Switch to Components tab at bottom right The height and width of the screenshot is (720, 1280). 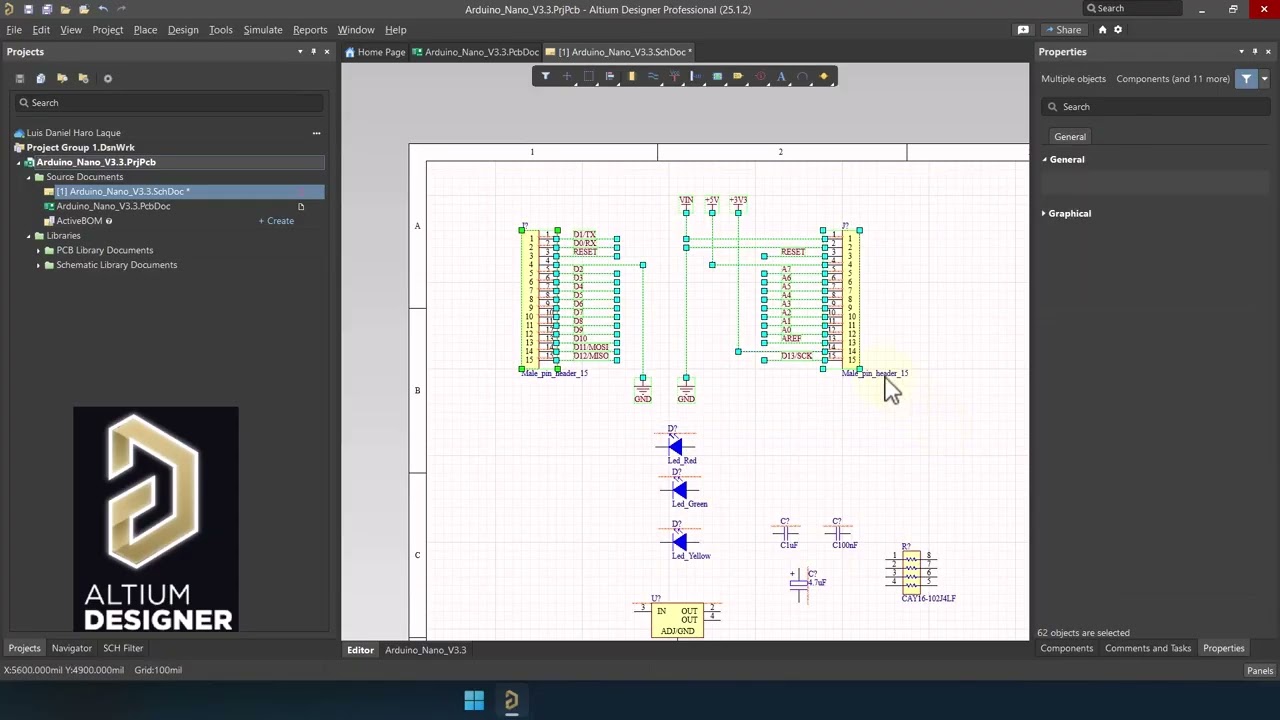click(x=1067, y=648)
